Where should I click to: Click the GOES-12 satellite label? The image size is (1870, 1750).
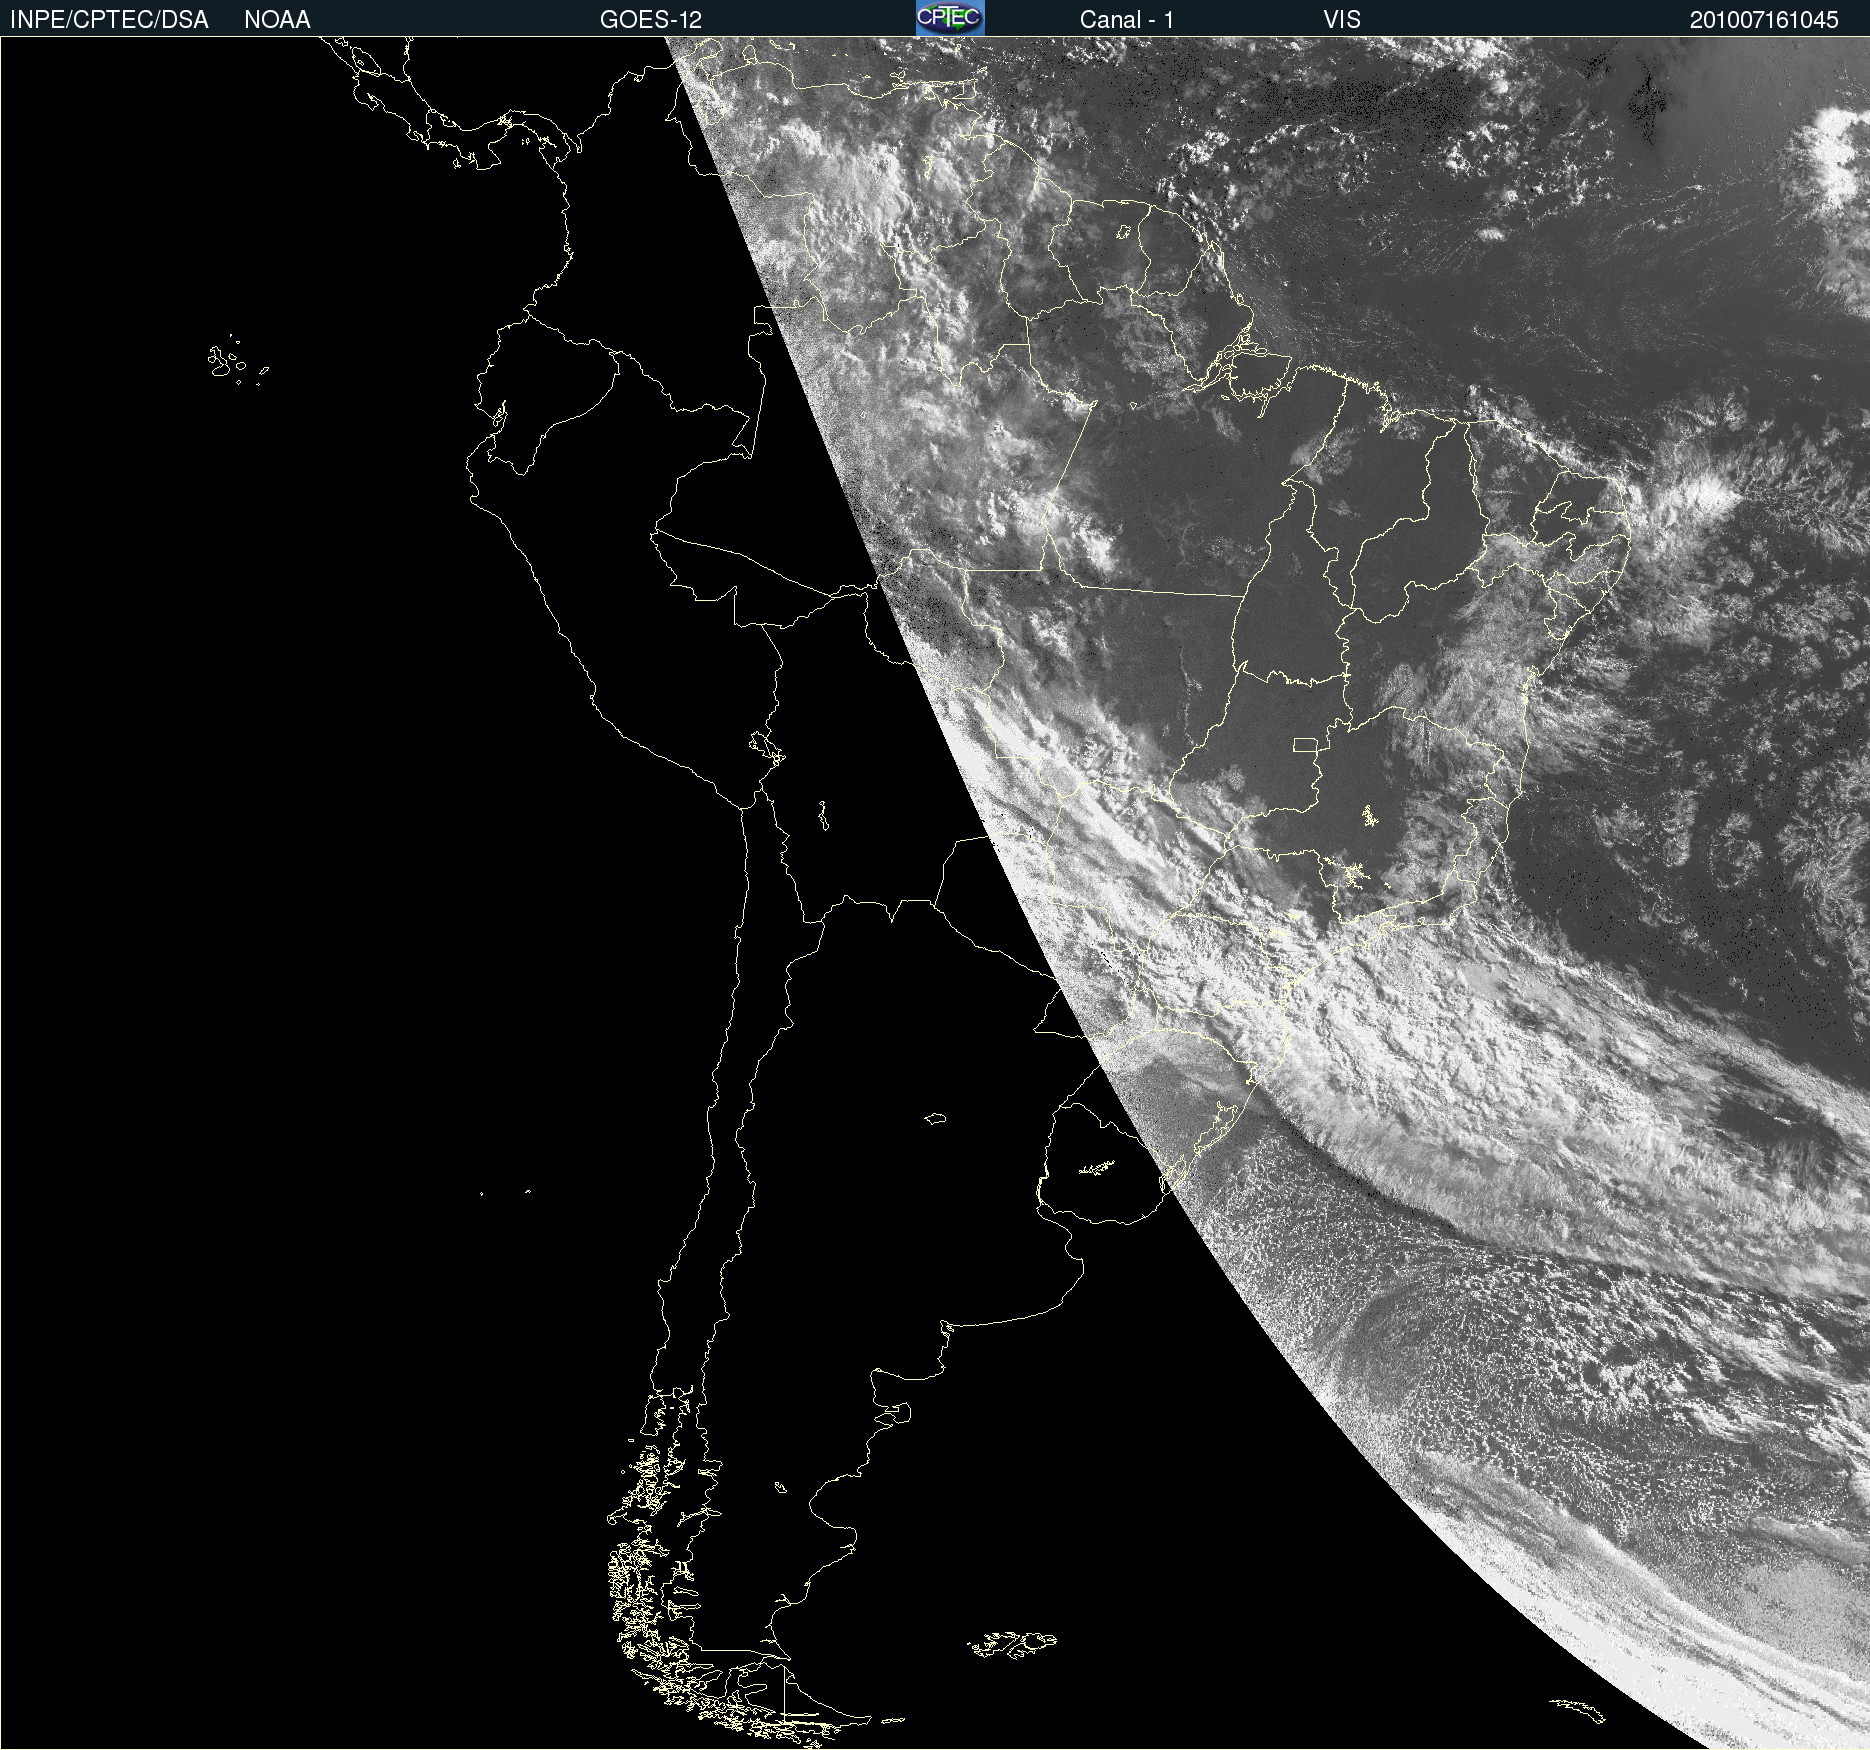click(x=651, y=20)
